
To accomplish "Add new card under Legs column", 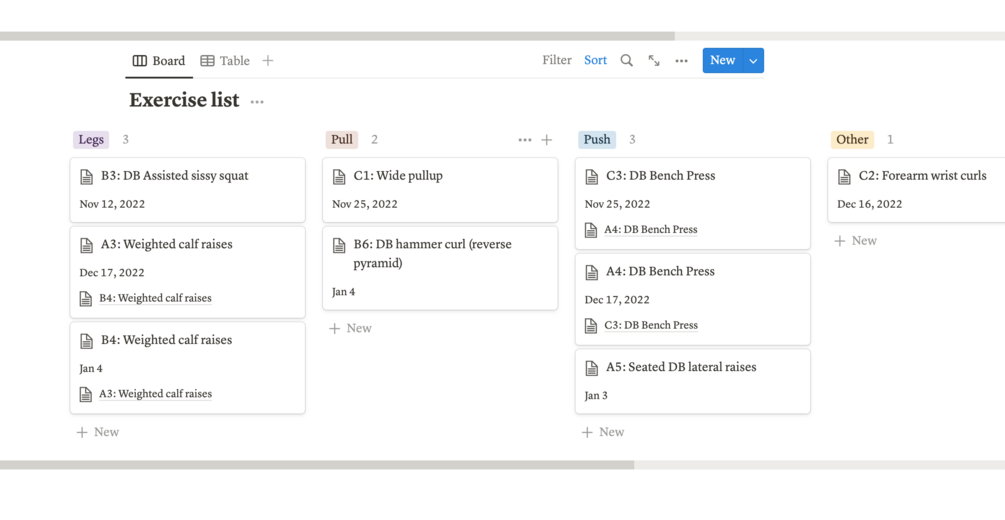I will click(98, 432).
